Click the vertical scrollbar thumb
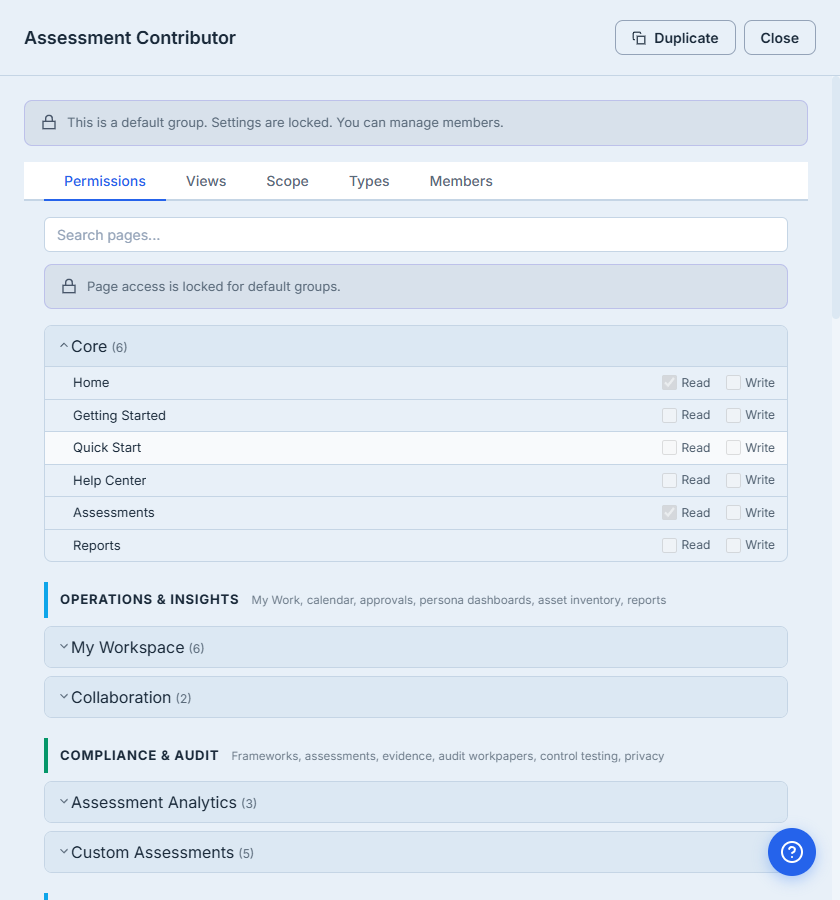Viewport: 840px width, 900px height. [x=835, y=197]
